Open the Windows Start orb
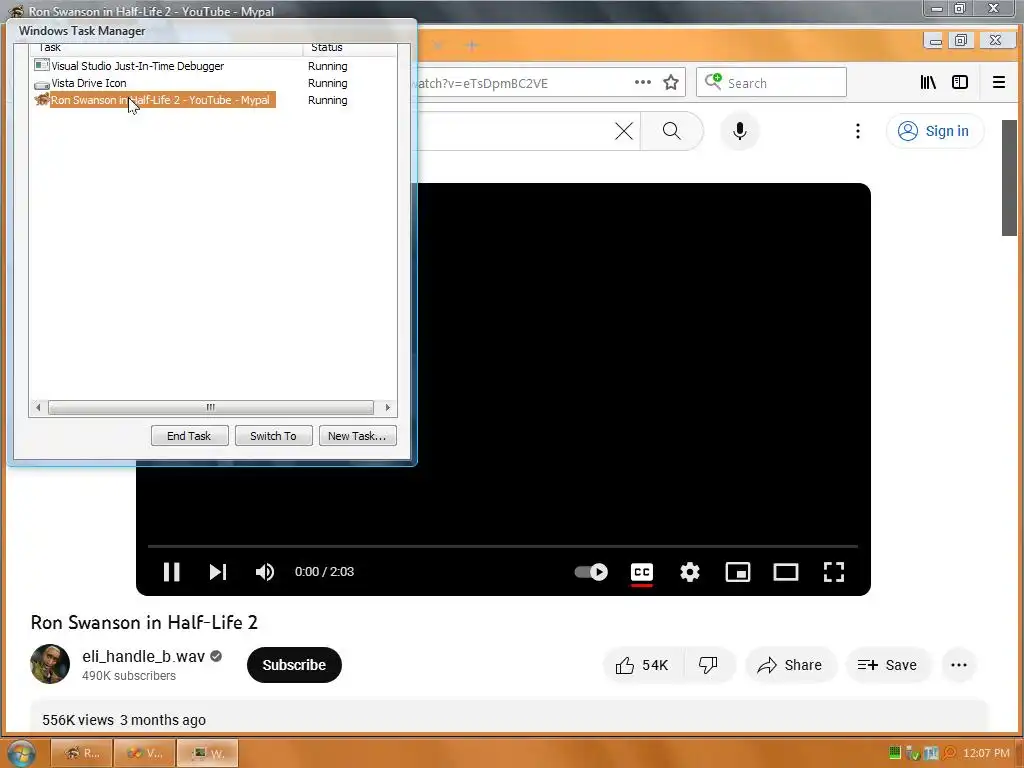This screenshot has height=768, width=1024. click(20, 753)
